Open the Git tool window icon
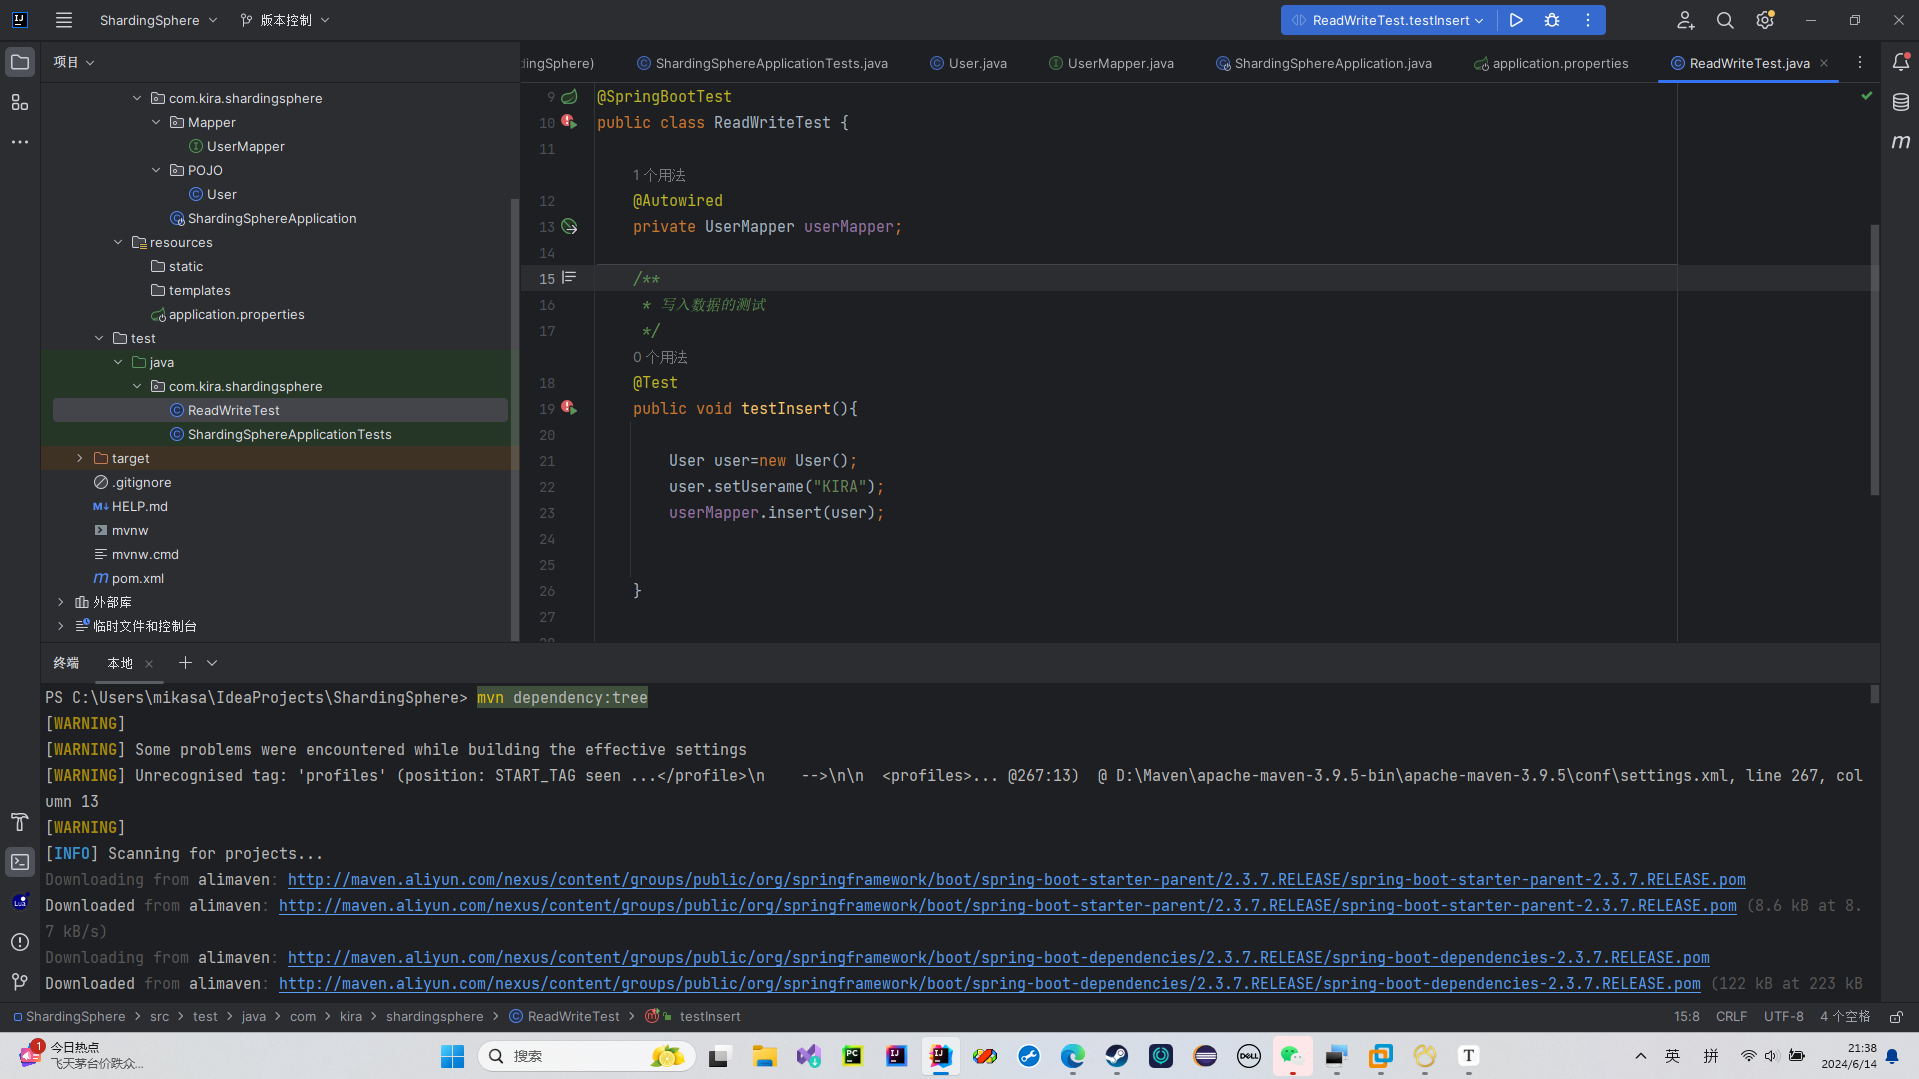The width and height of the screenshot is (1919, 1079). tap(20, 982)
